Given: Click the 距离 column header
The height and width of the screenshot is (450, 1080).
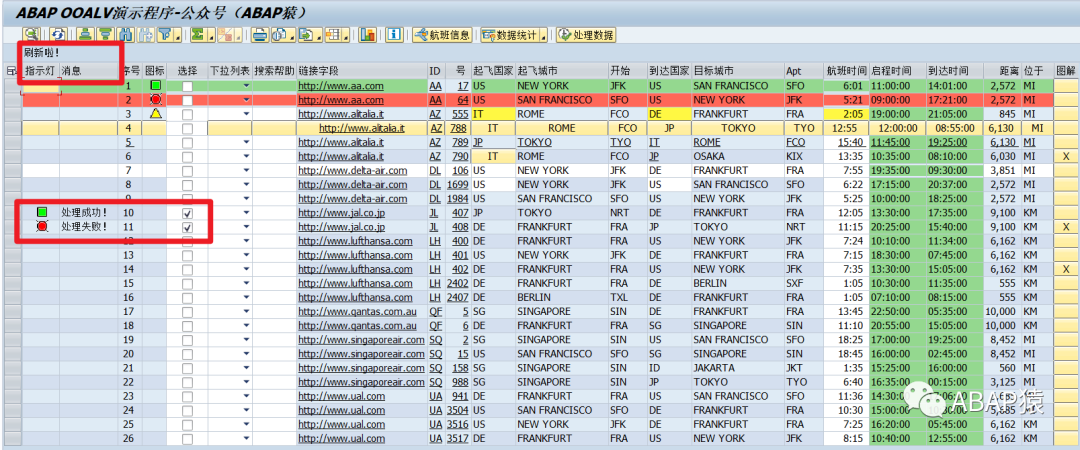Looking at the screenshot, I should 1001,70.
